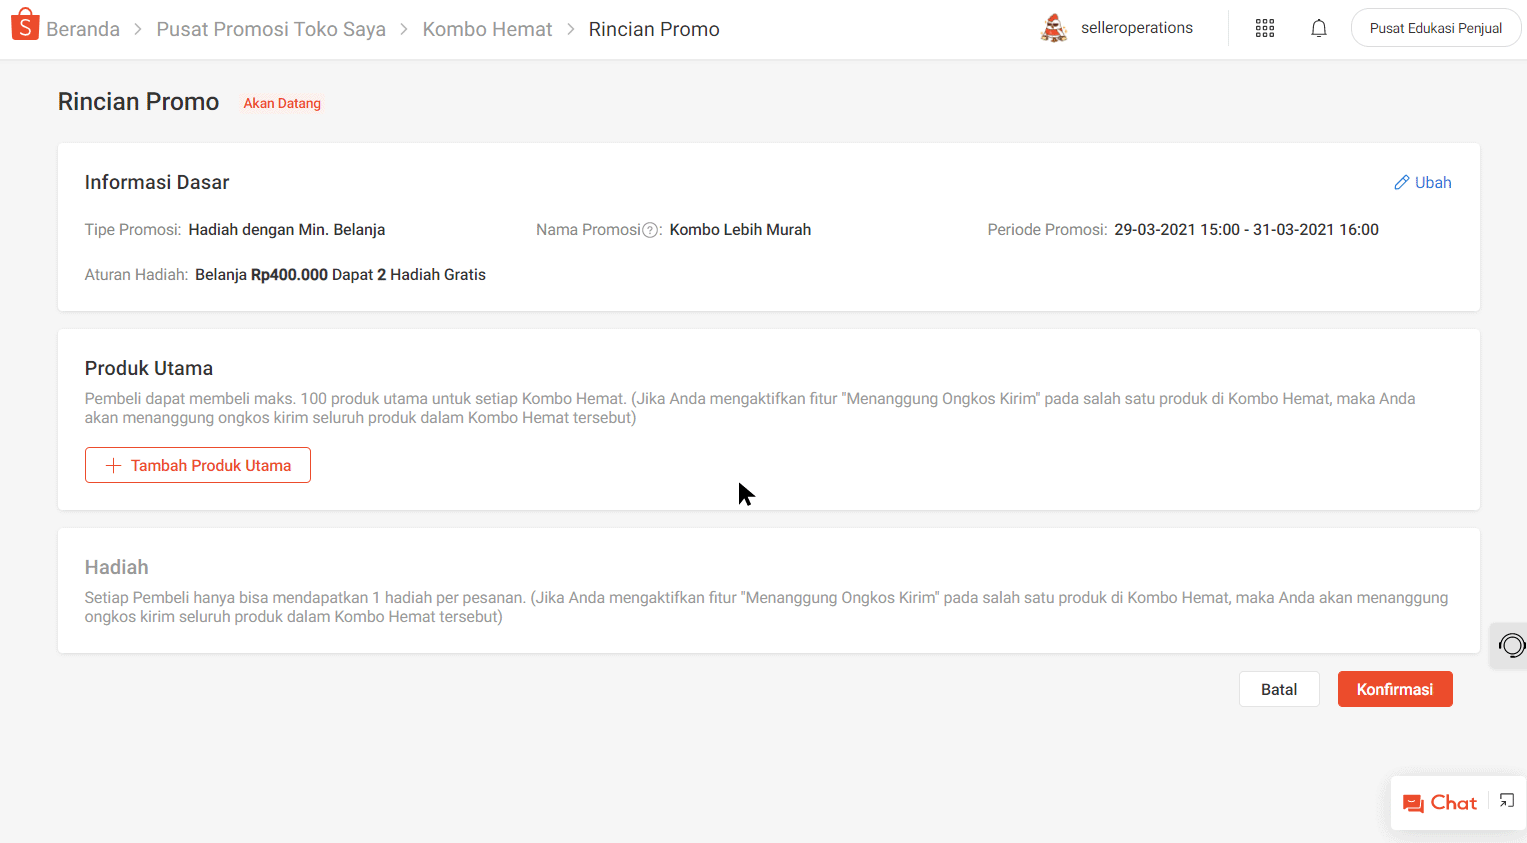Click Rincian Promo breadcrumb item
Viewport: 1527px width, 843px height.
pos(654,29)
